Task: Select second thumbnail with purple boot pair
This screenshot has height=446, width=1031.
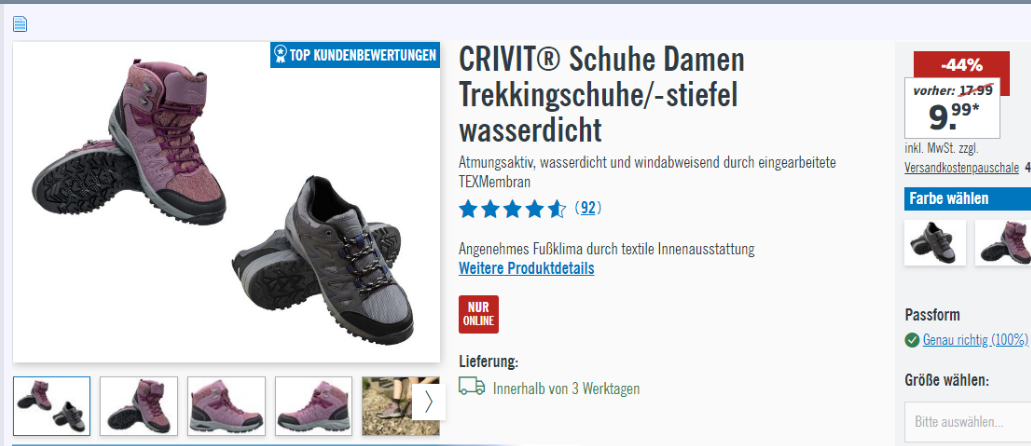Action: pos(139,406)
